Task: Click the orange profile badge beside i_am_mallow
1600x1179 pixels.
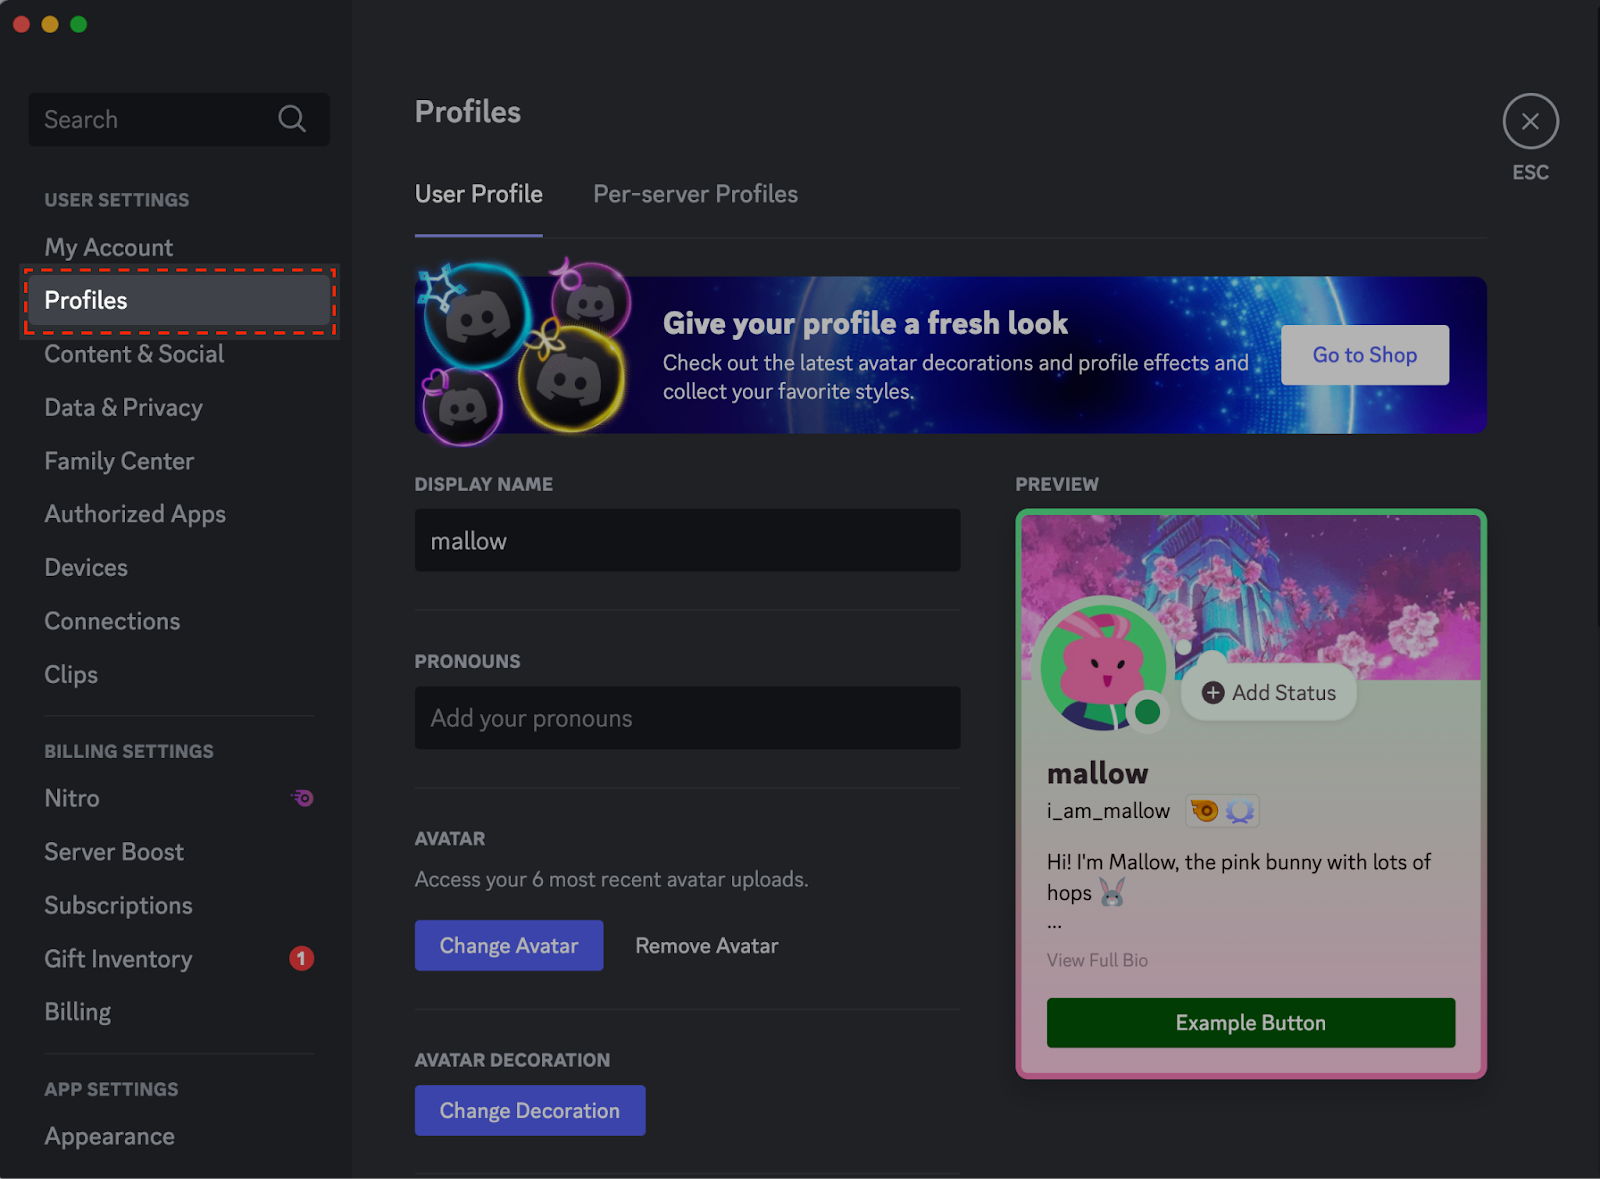Action: tap(1205, 810)
